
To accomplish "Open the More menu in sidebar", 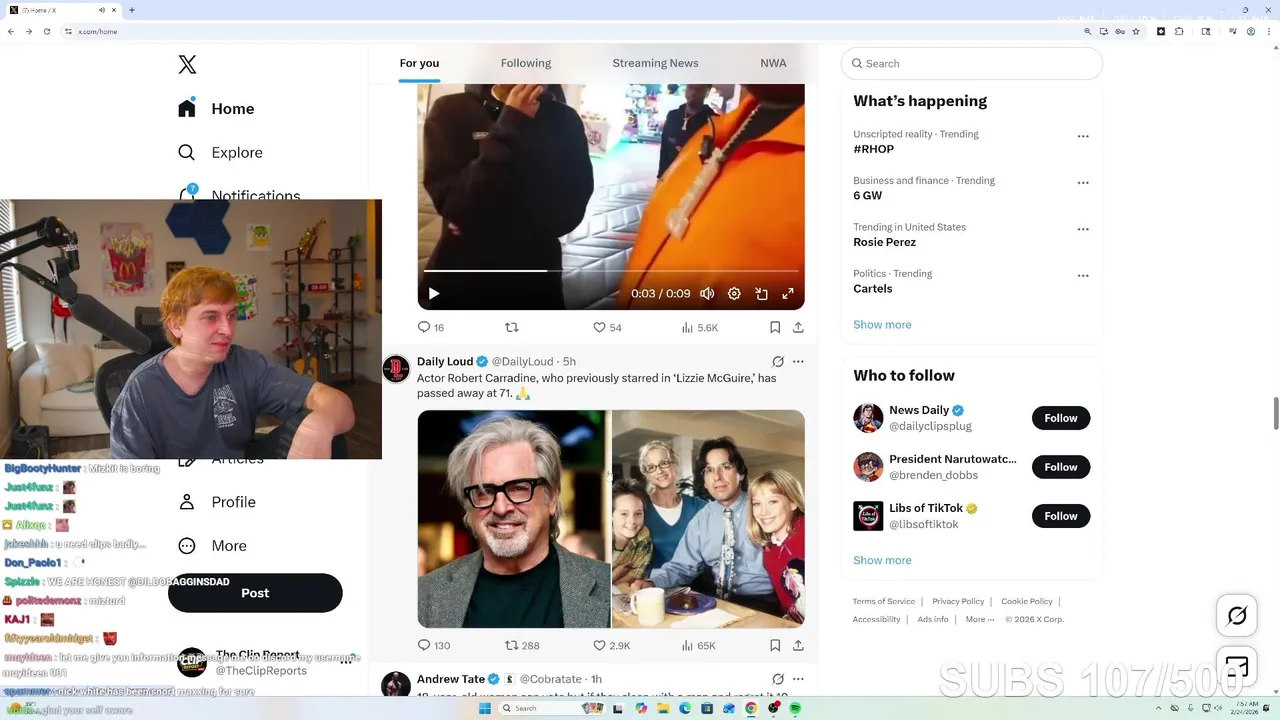I will pos(212,546).
